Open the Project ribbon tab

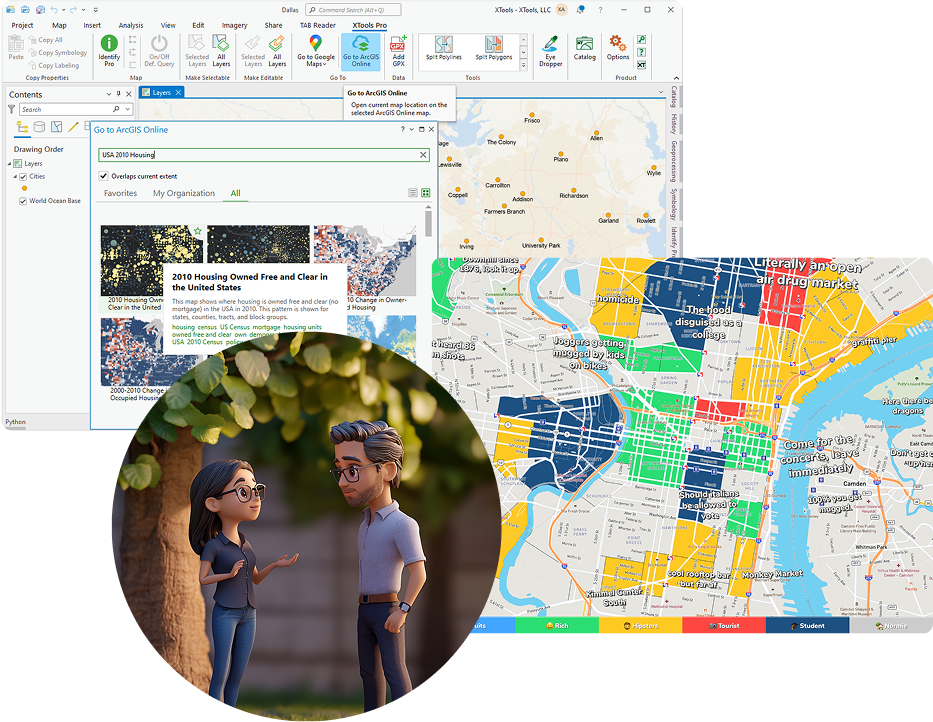[x=22, y=26]
